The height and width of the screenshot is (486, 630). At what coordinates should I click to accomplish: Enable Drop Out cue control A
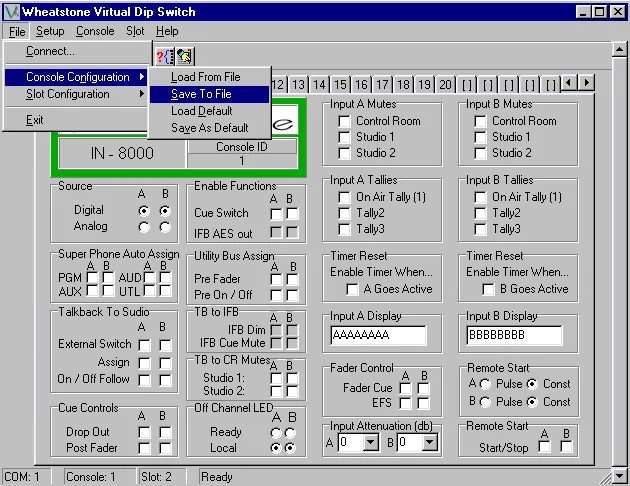[144, 433]
